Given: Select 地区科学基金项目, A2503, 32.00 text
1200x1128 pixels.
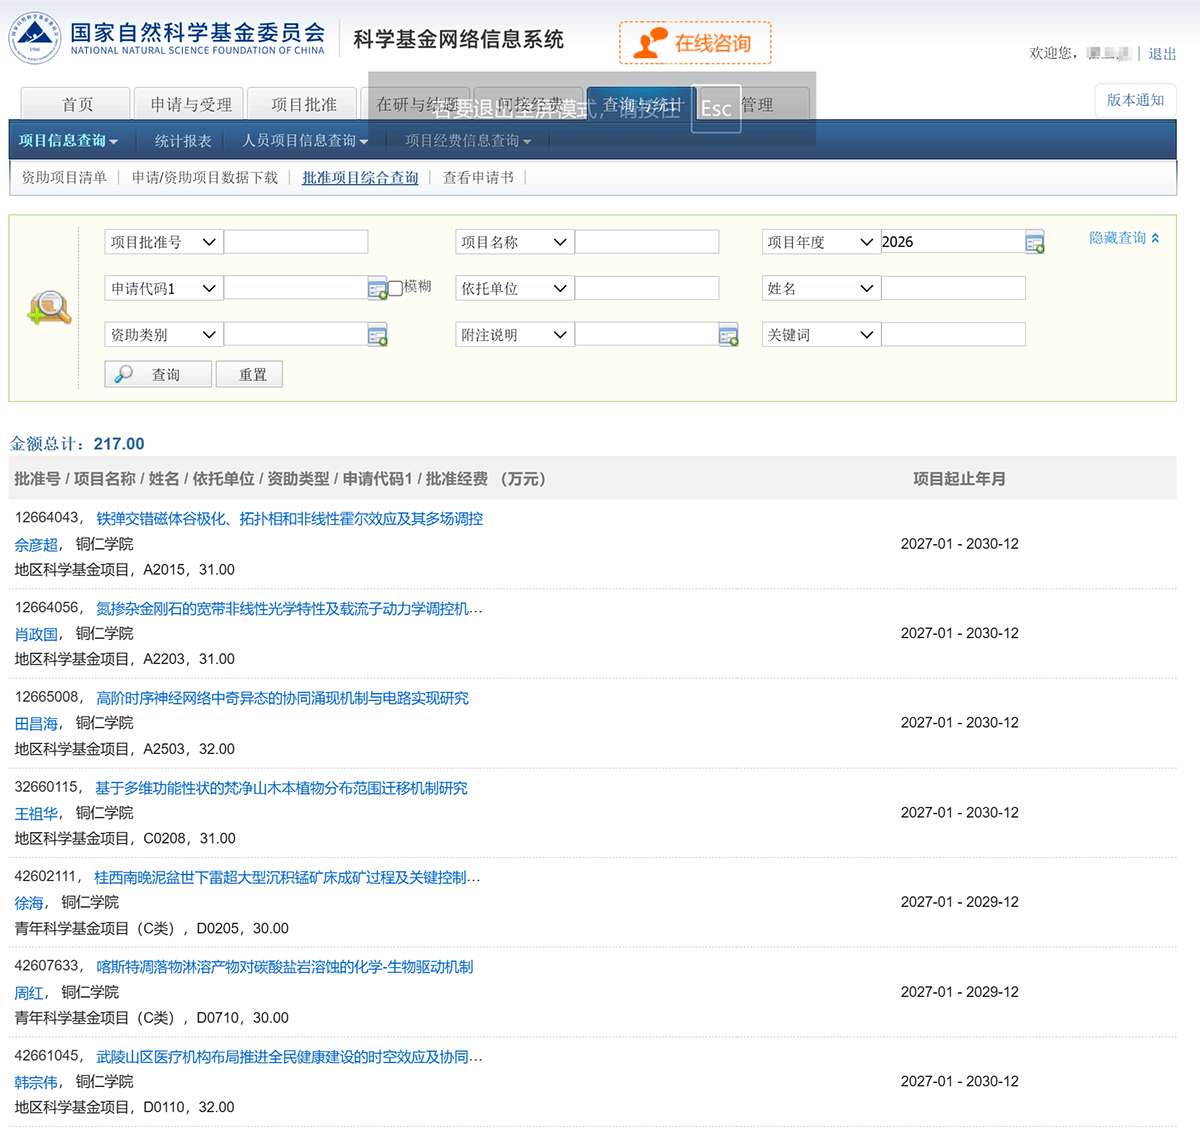Looking at the screenshot, I should pos(125,749).
